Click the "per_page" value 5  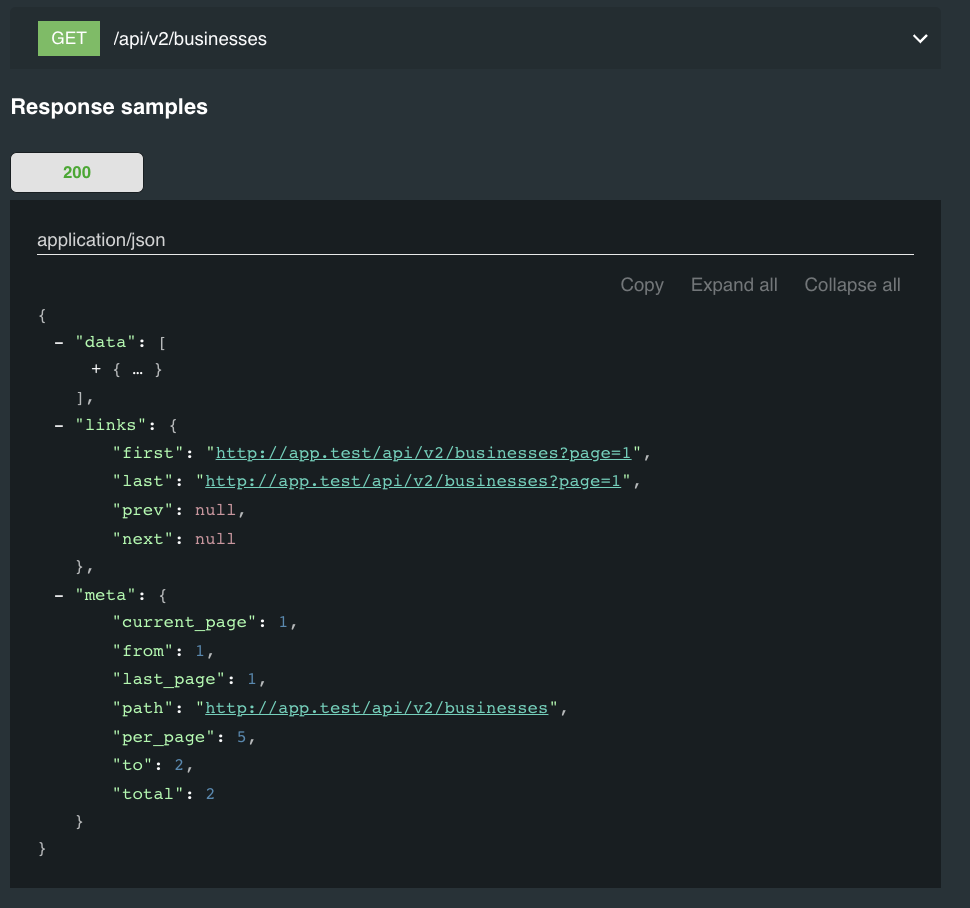click(x=242, y=736)
